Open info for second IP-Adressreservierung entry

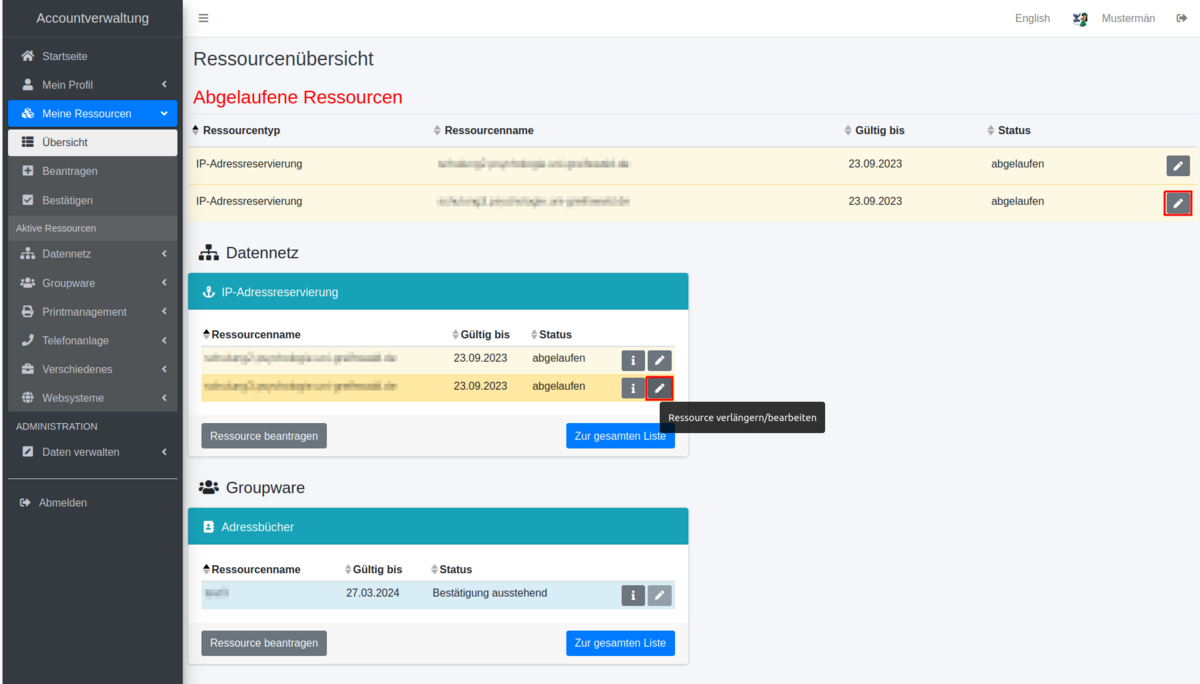point(633,388)
